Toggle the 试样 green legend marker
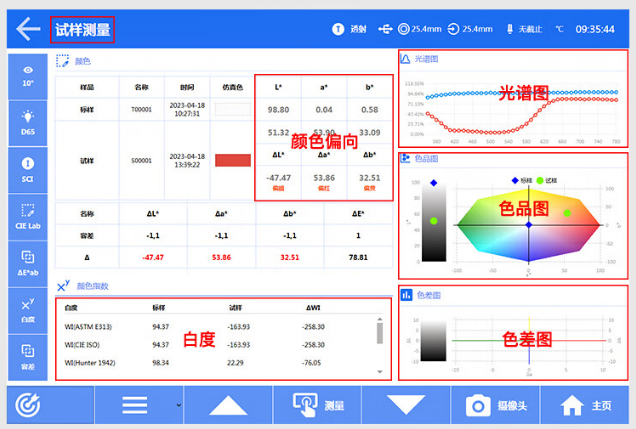 click(540, 180)
